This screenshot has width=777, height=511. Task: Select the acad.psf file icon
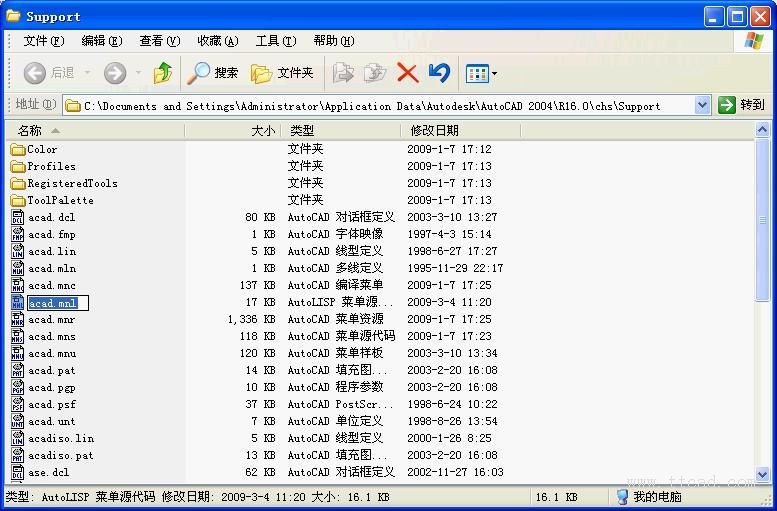[x=17, y=404]
